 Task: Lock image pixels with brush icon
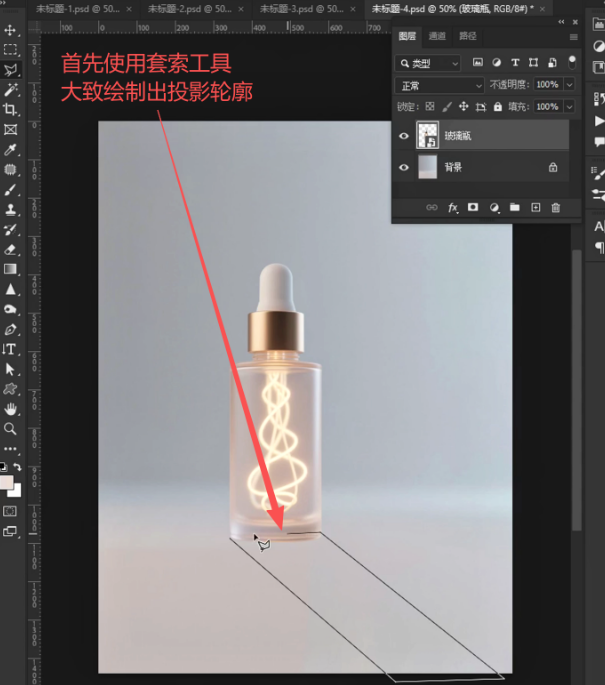447,107
